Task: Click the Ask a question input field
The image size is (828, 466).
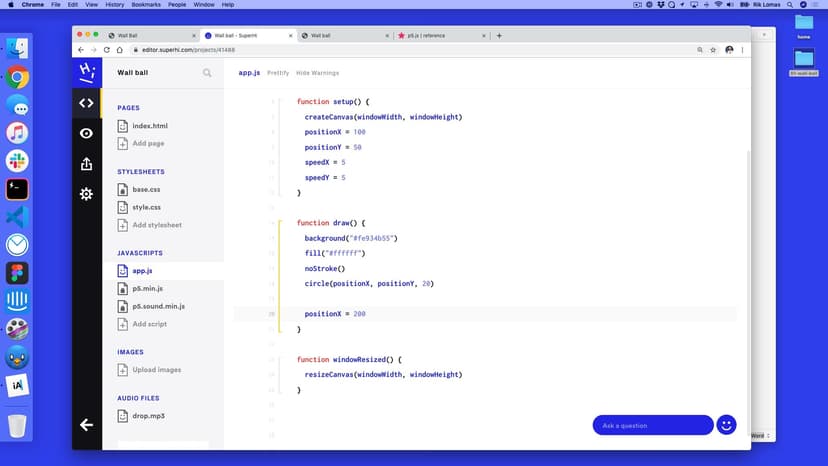Action: pyautogui.click(x=652, y=425)
